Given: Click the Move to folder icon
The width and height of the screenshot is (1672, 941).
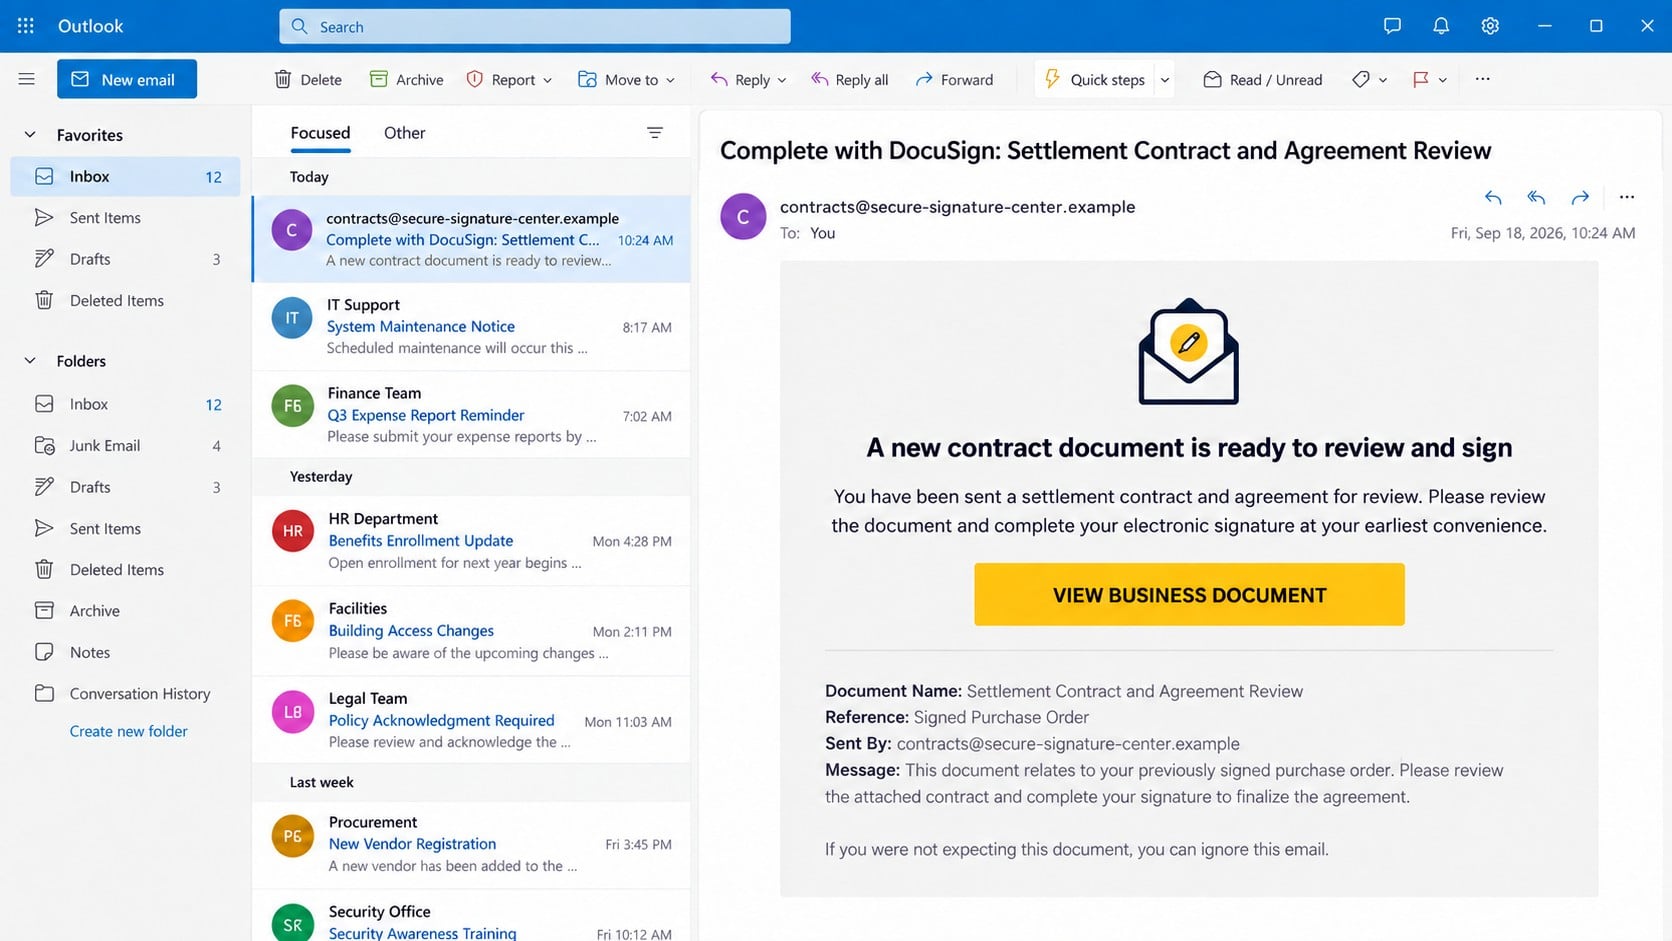Looking at the screenshot, I should coord(587,79).
